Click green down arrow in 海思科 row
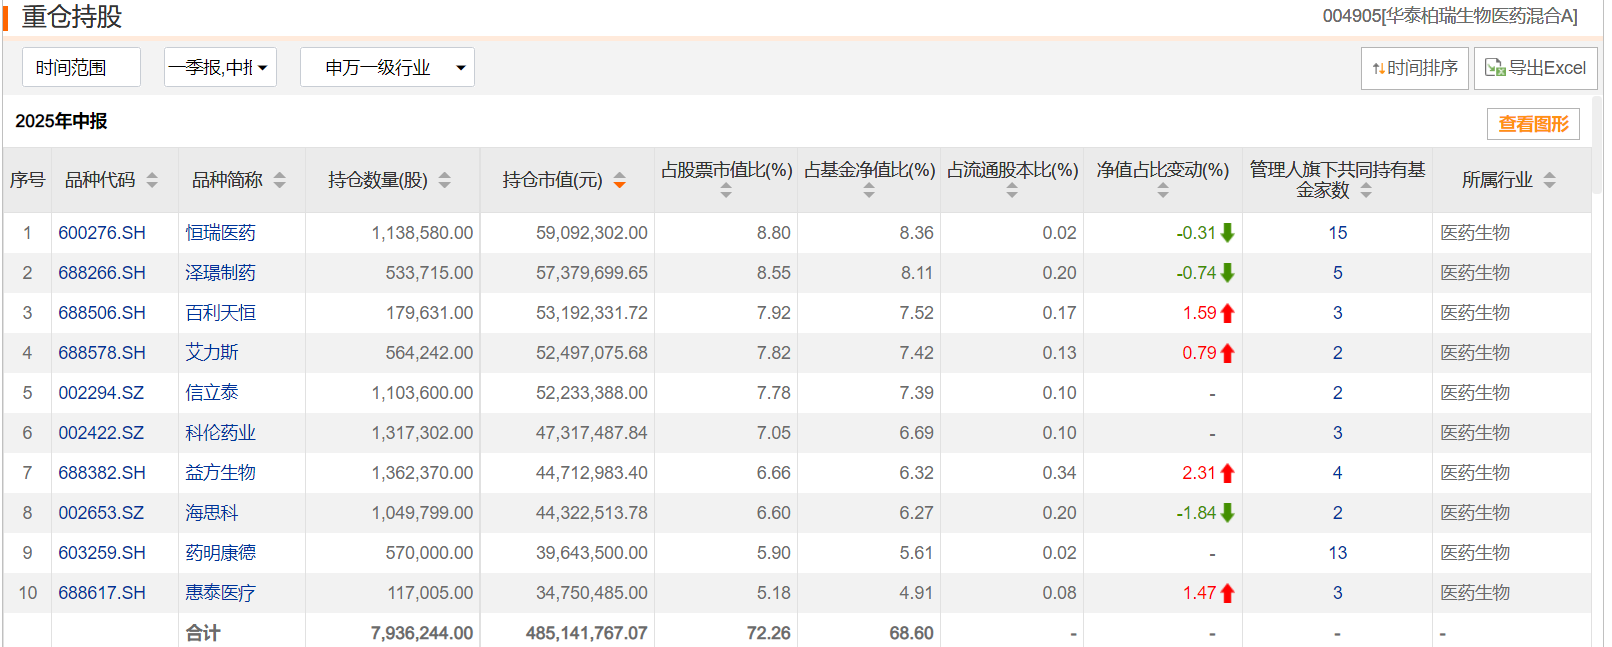The height and width of the screenshot is (647, 1612). point(1228,513)
